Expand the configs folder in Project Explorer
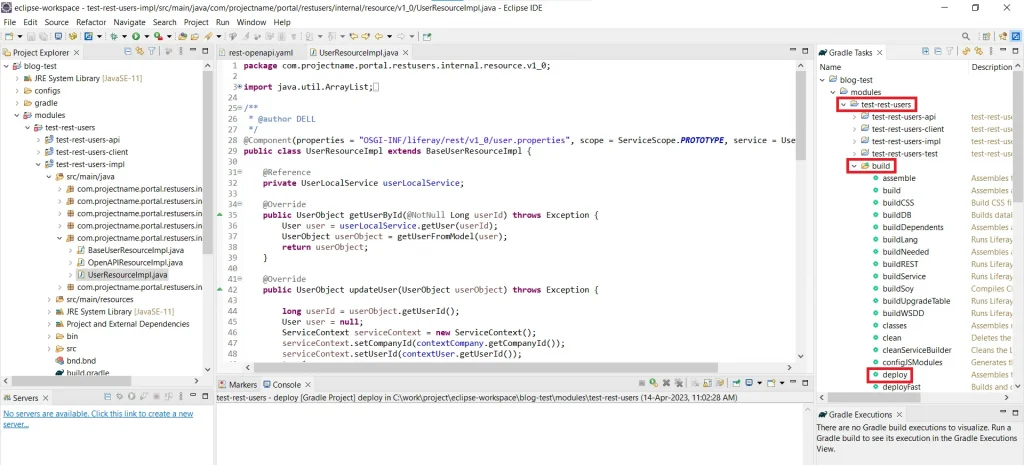 [17, 91]
